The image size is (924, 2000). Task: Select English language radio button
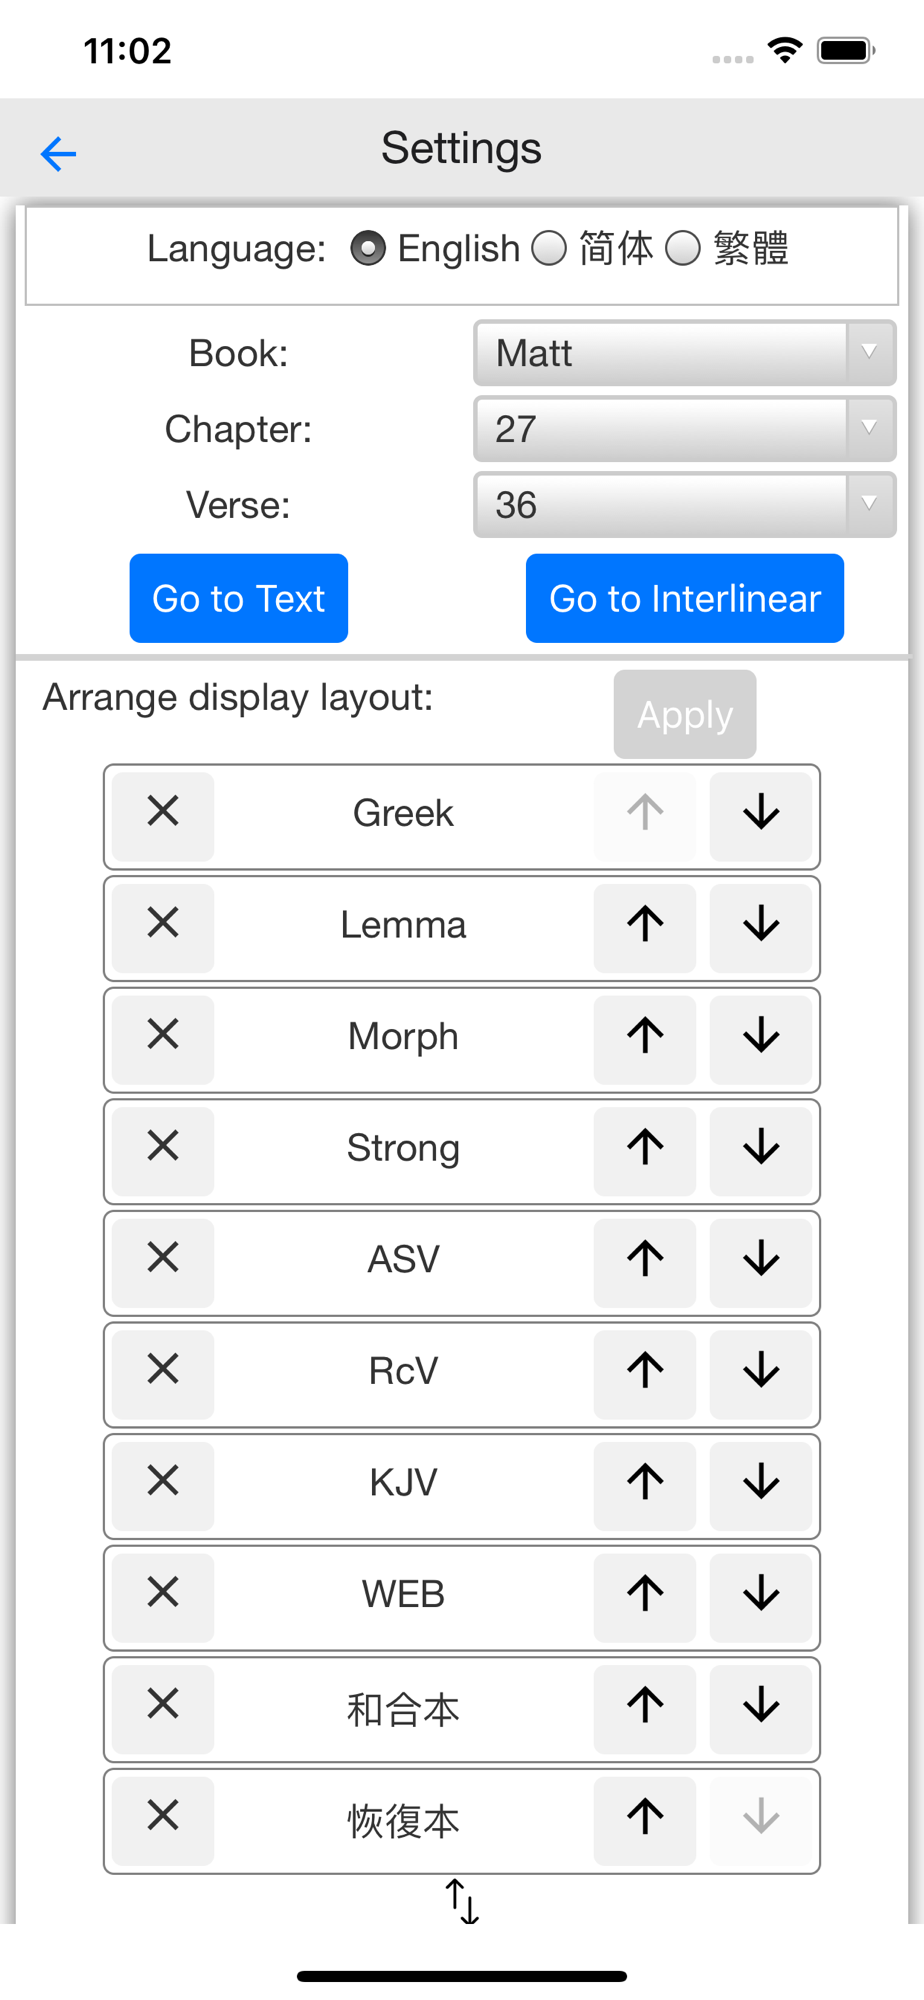click(x=368, y=248)
